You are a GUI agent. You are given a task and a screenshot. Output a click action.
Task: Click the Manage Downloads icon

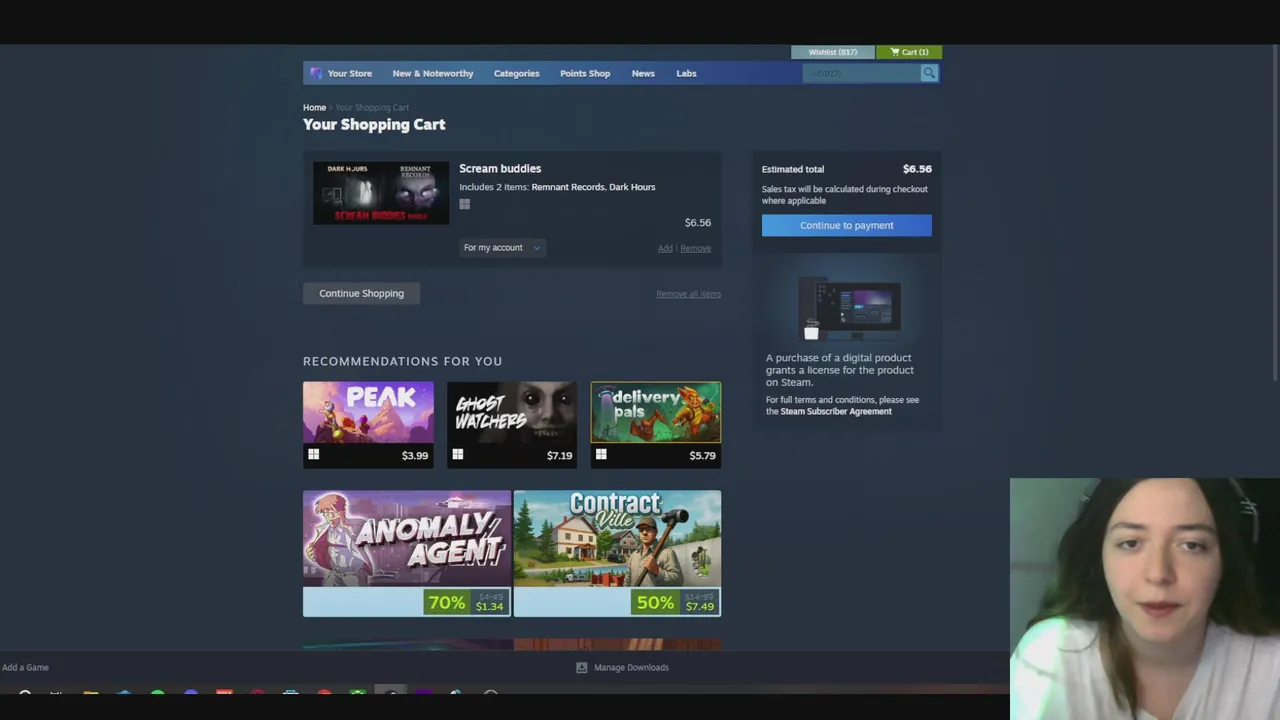point(581,667)
